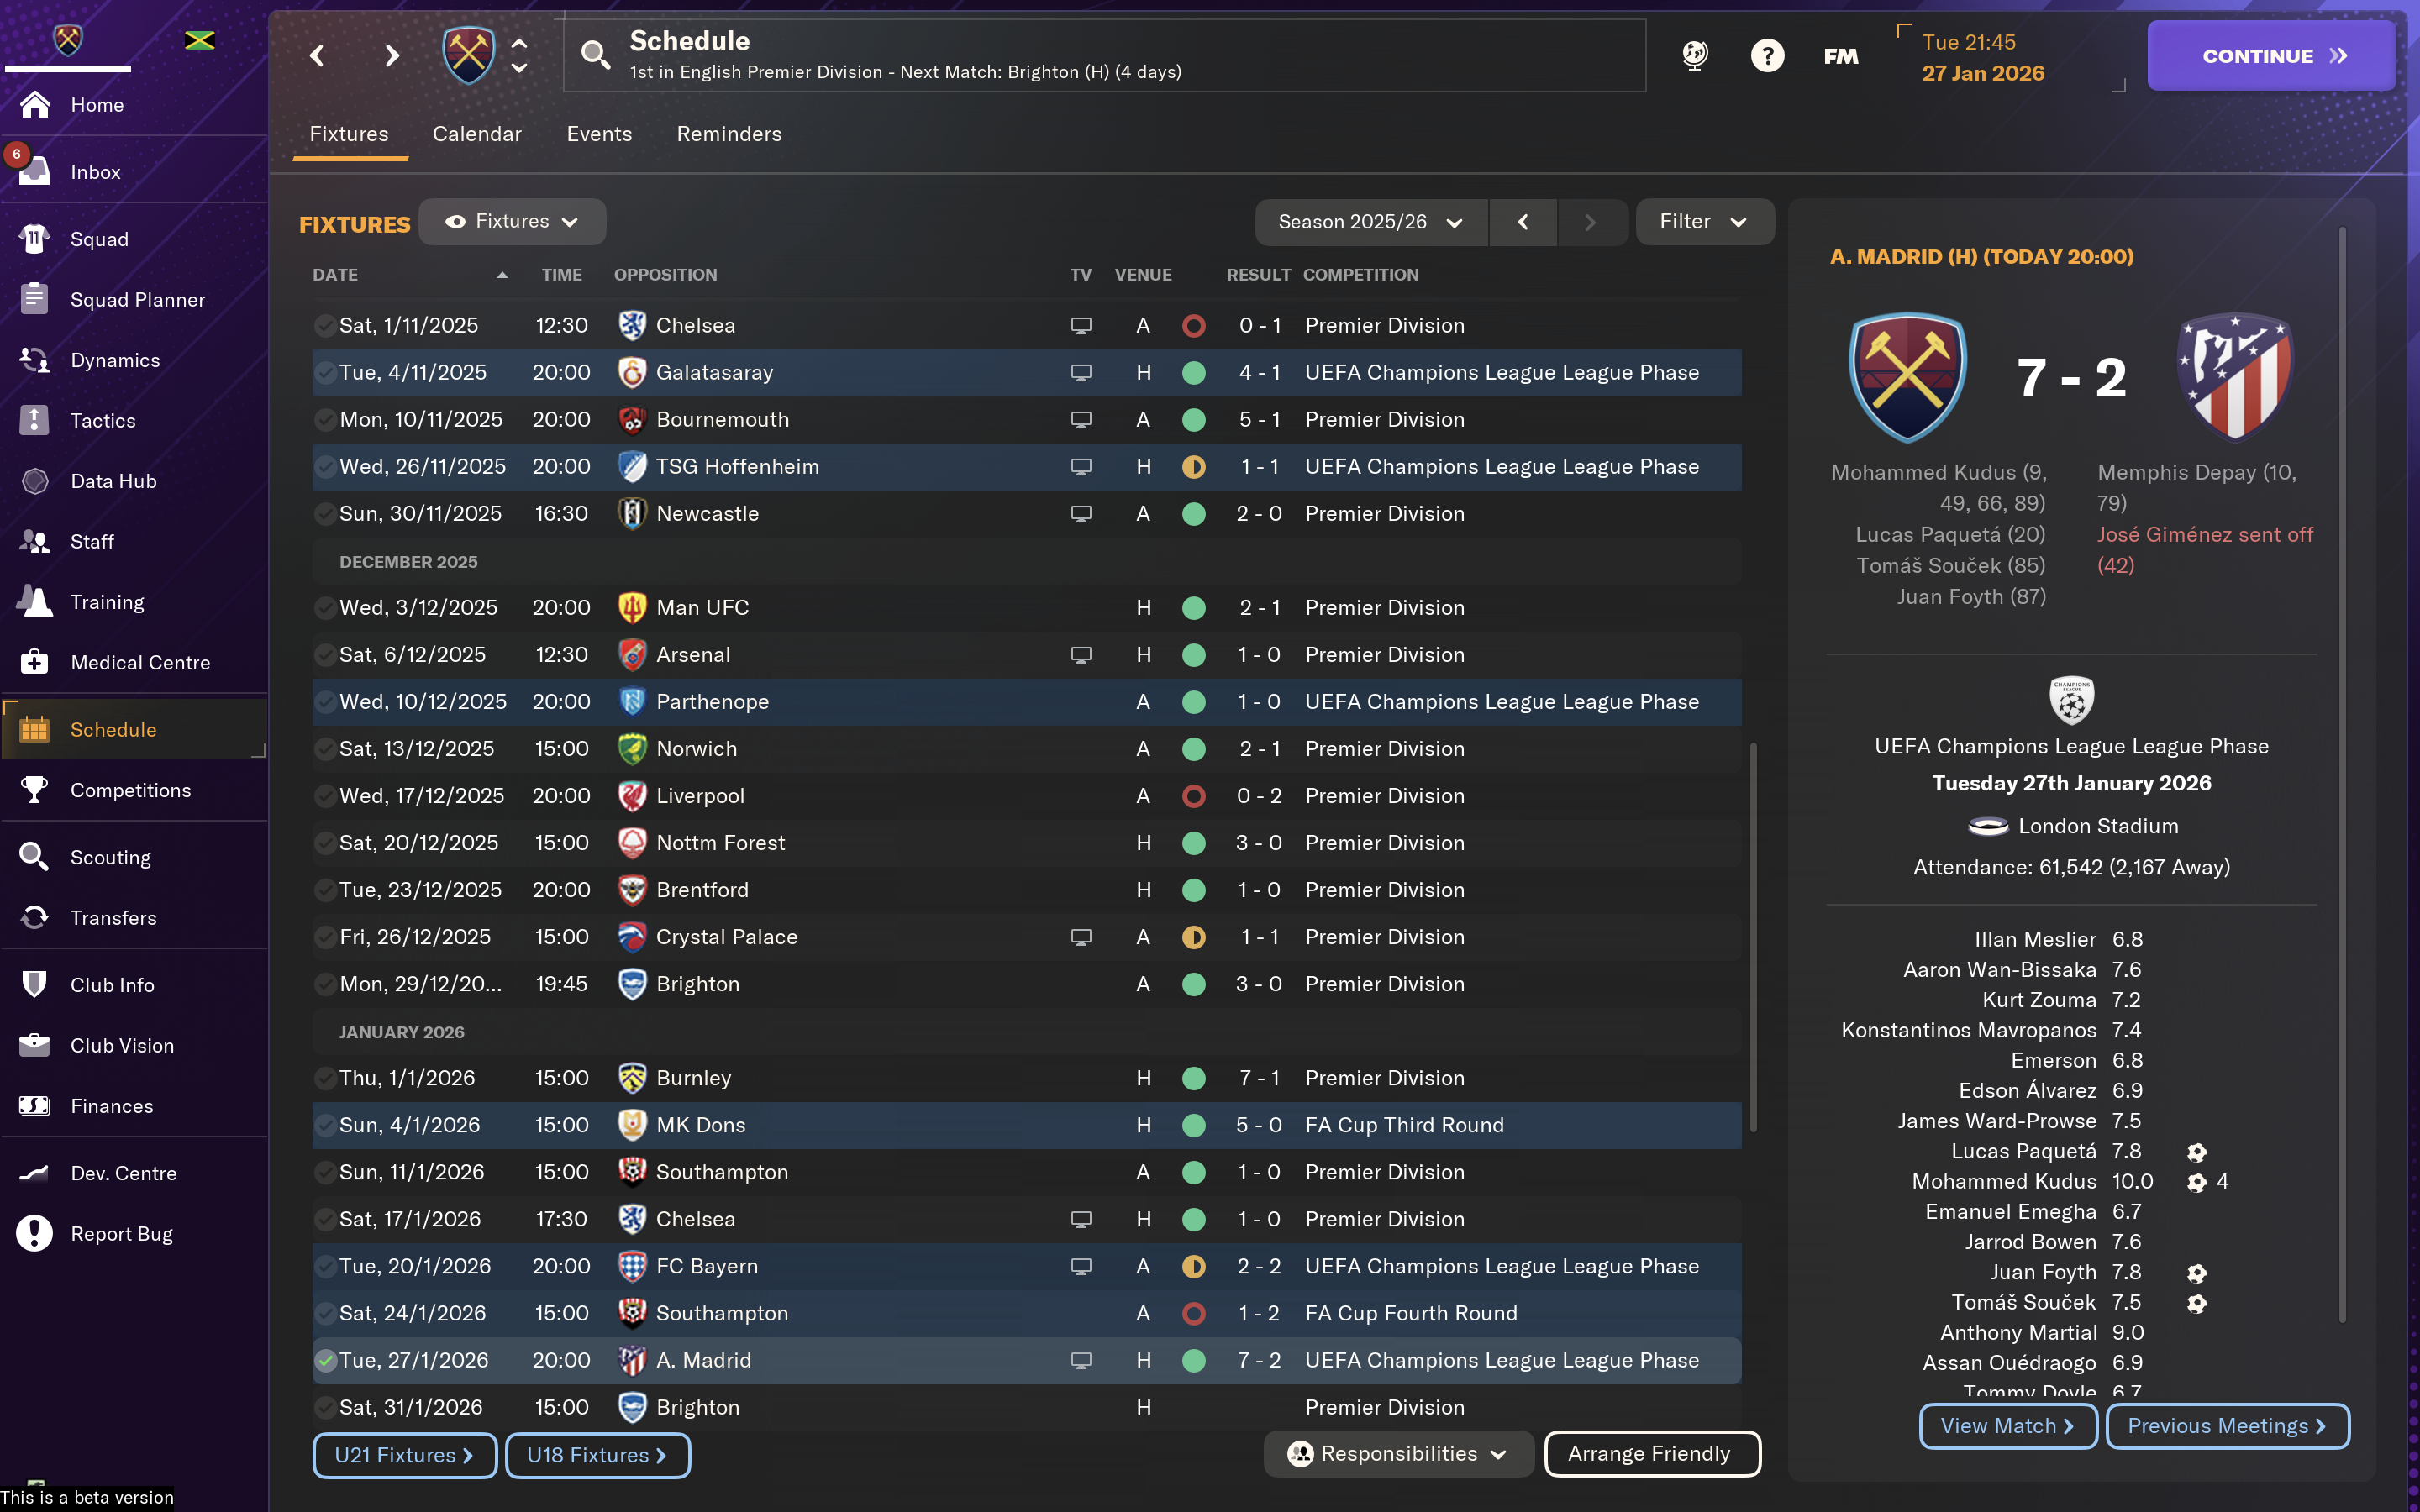This screenshot has width=2420, height=1512.
Task: Click the FM logo icon
Action: pyautogui.click(x=1841, y=56)
